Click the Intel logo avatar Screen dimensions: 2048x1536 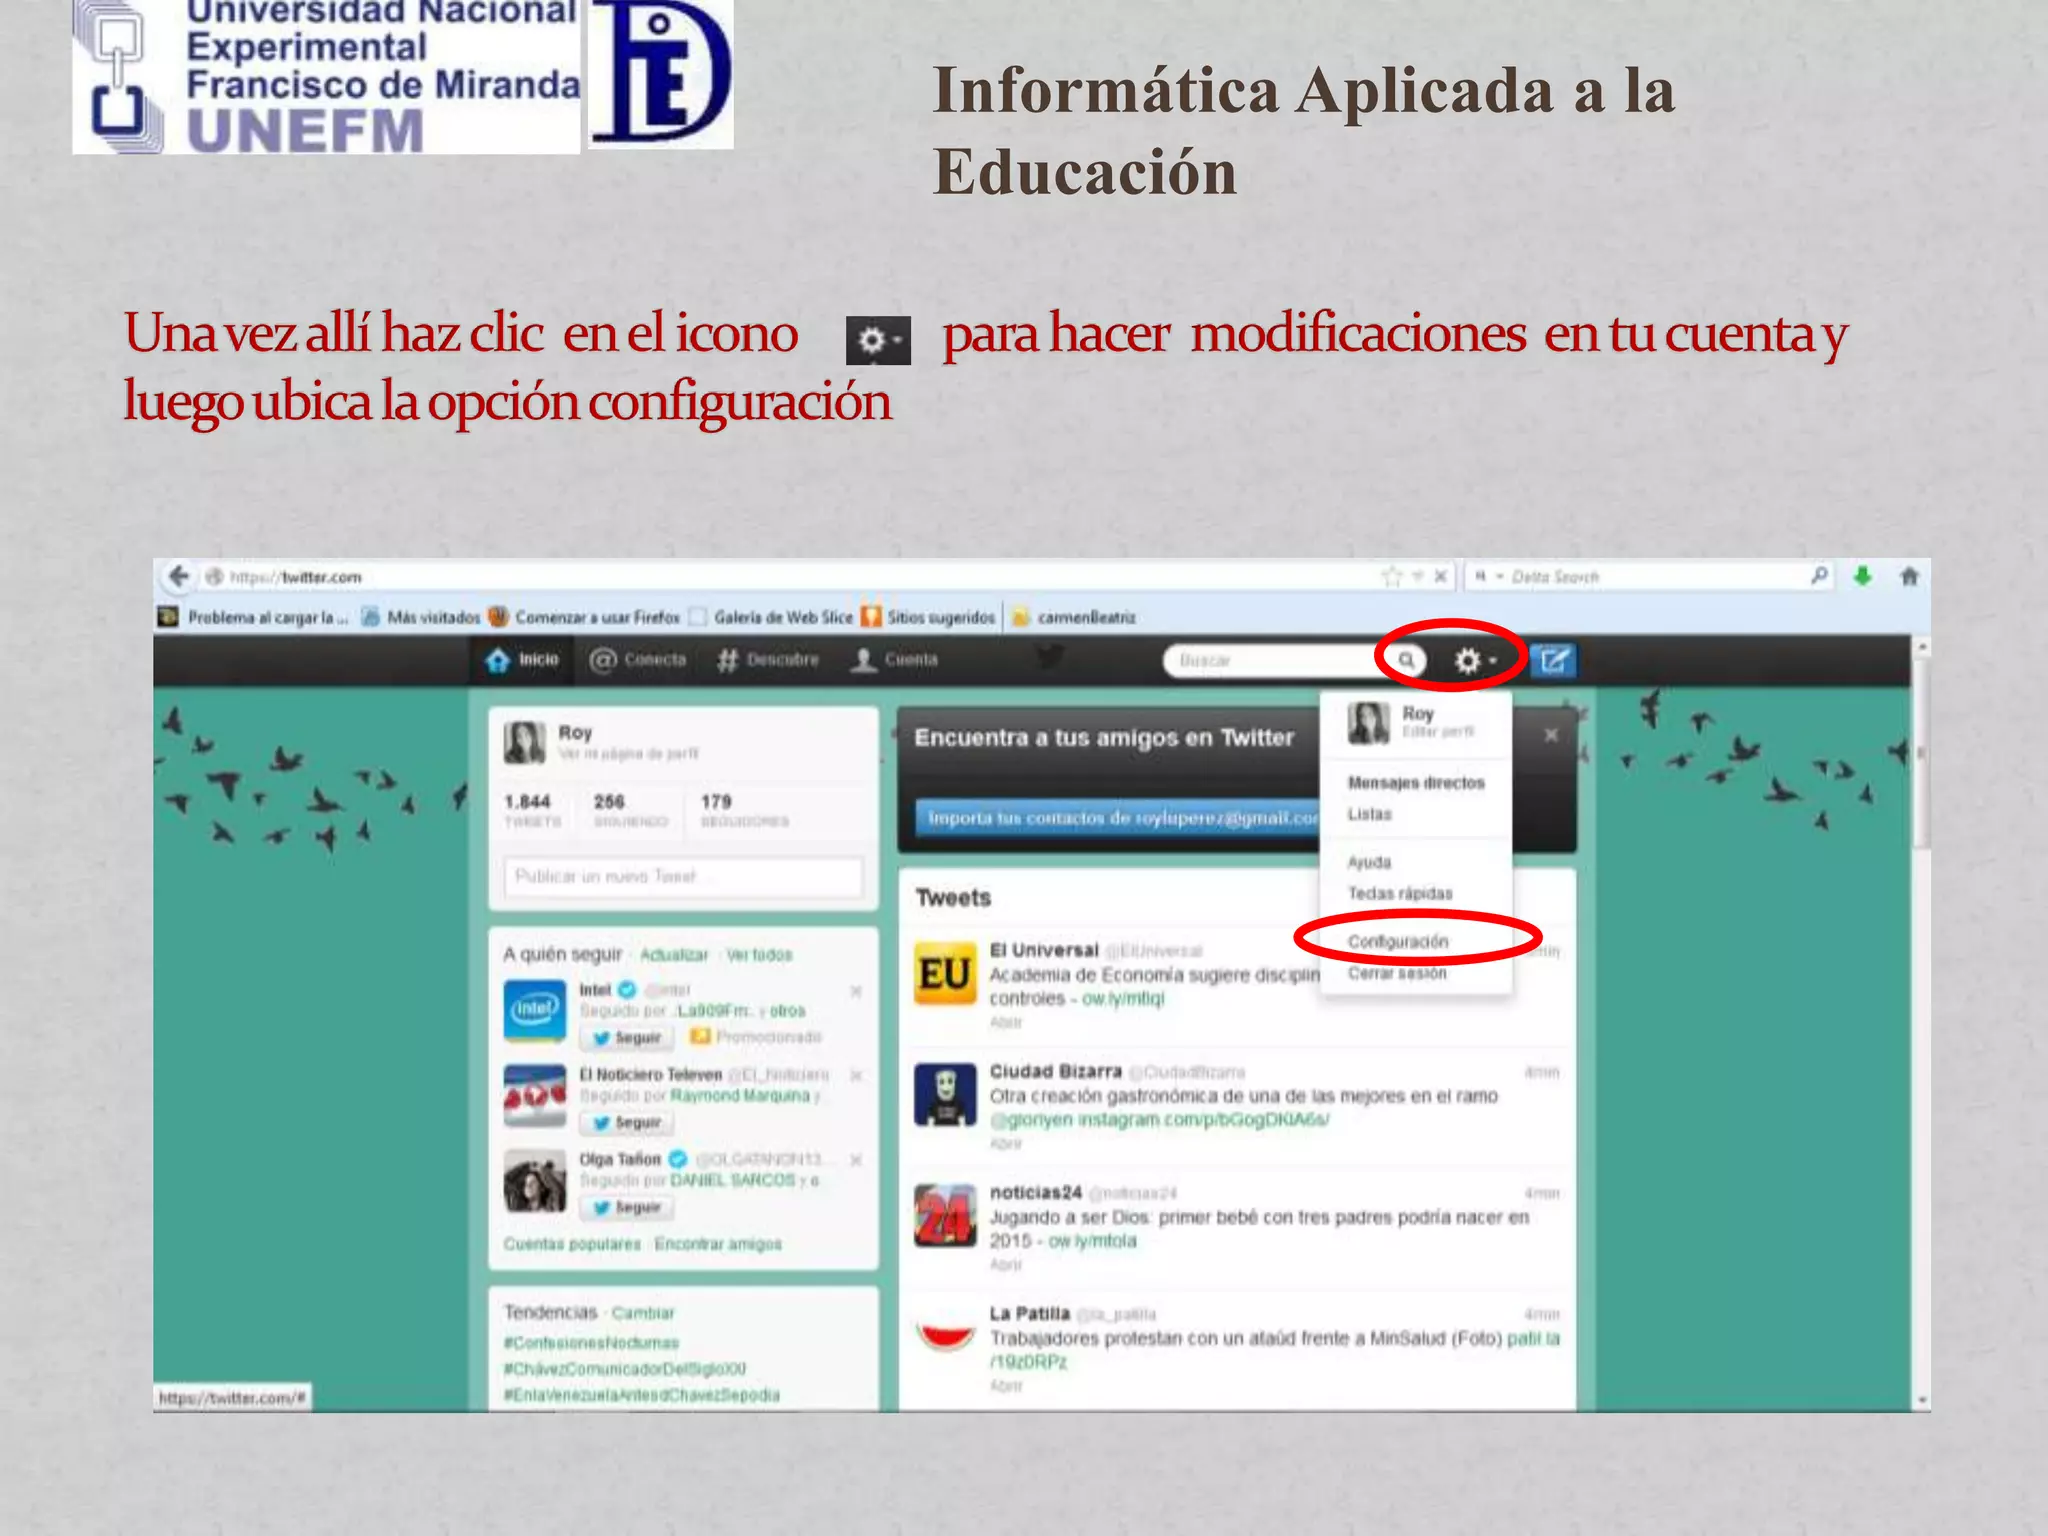pos(534,1011)
